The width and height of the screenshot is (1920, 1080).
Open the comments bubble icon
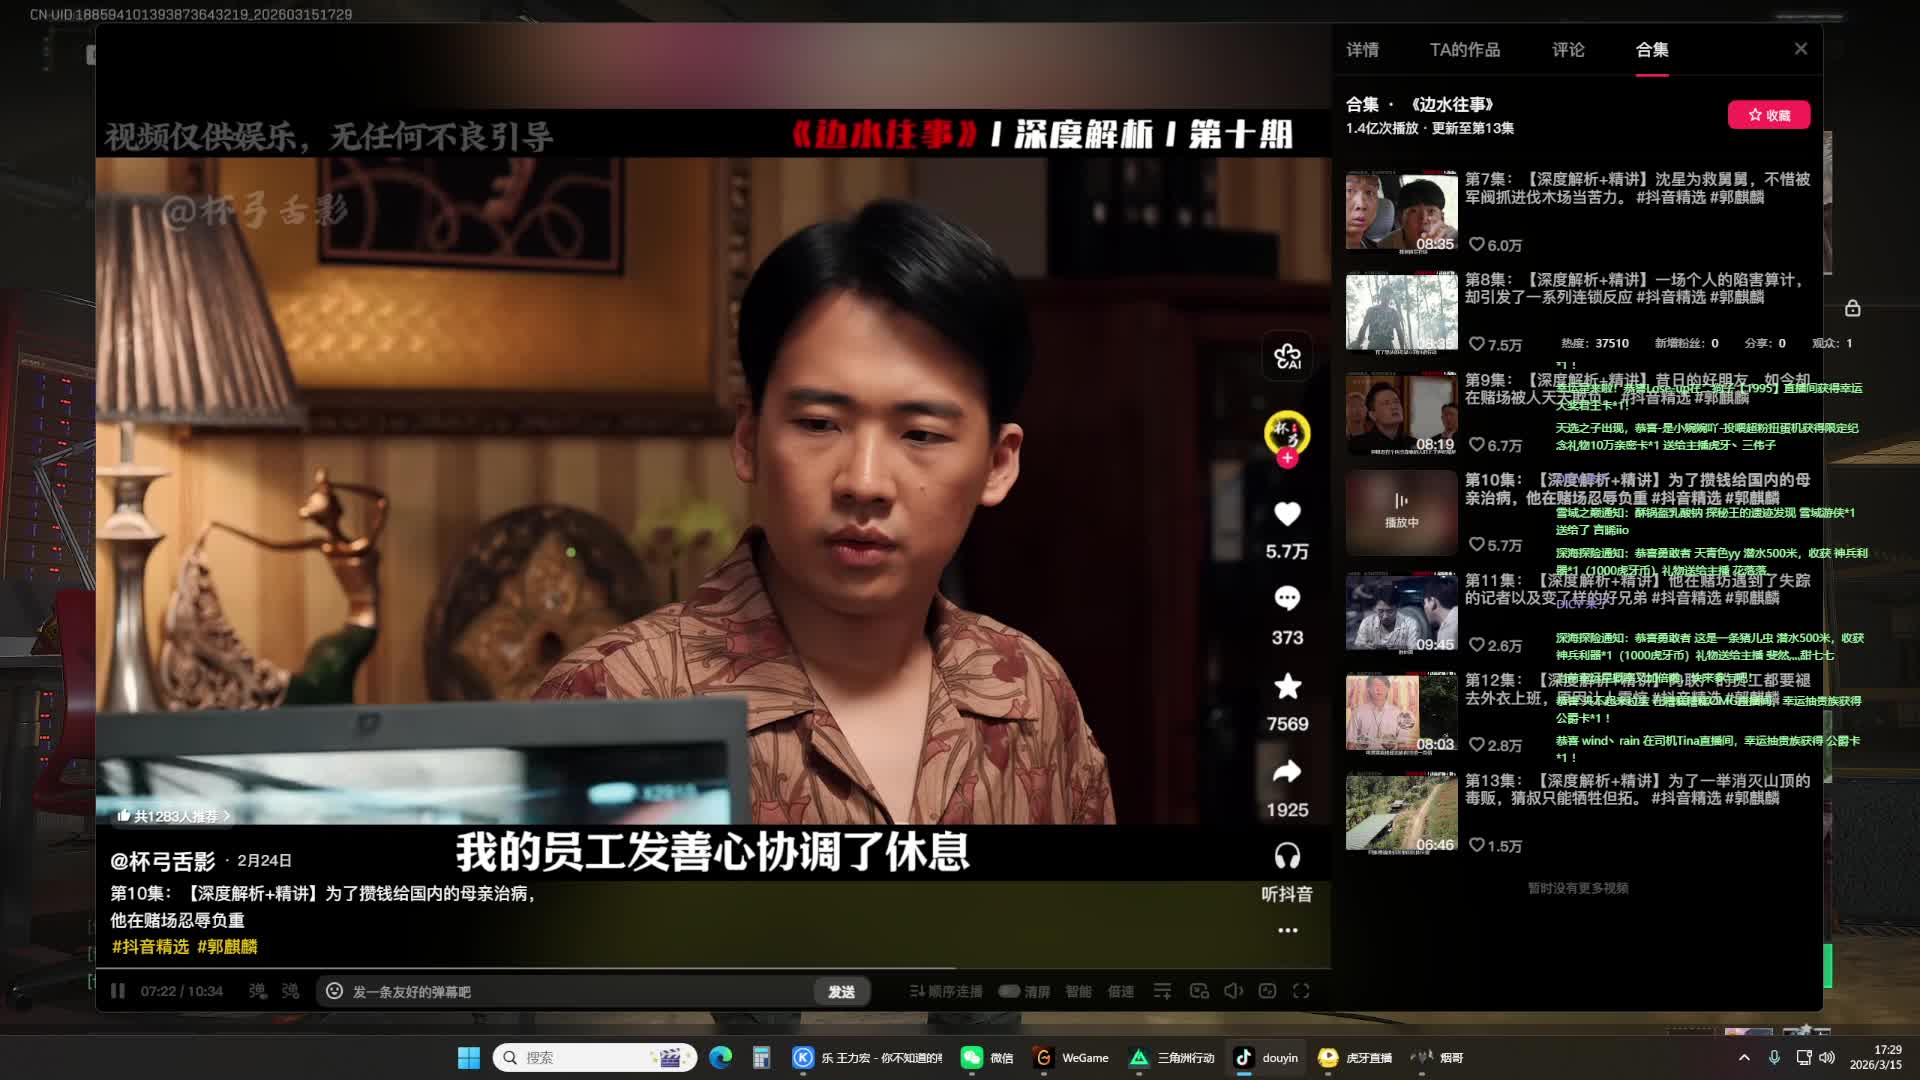[x=1287, y=599]
